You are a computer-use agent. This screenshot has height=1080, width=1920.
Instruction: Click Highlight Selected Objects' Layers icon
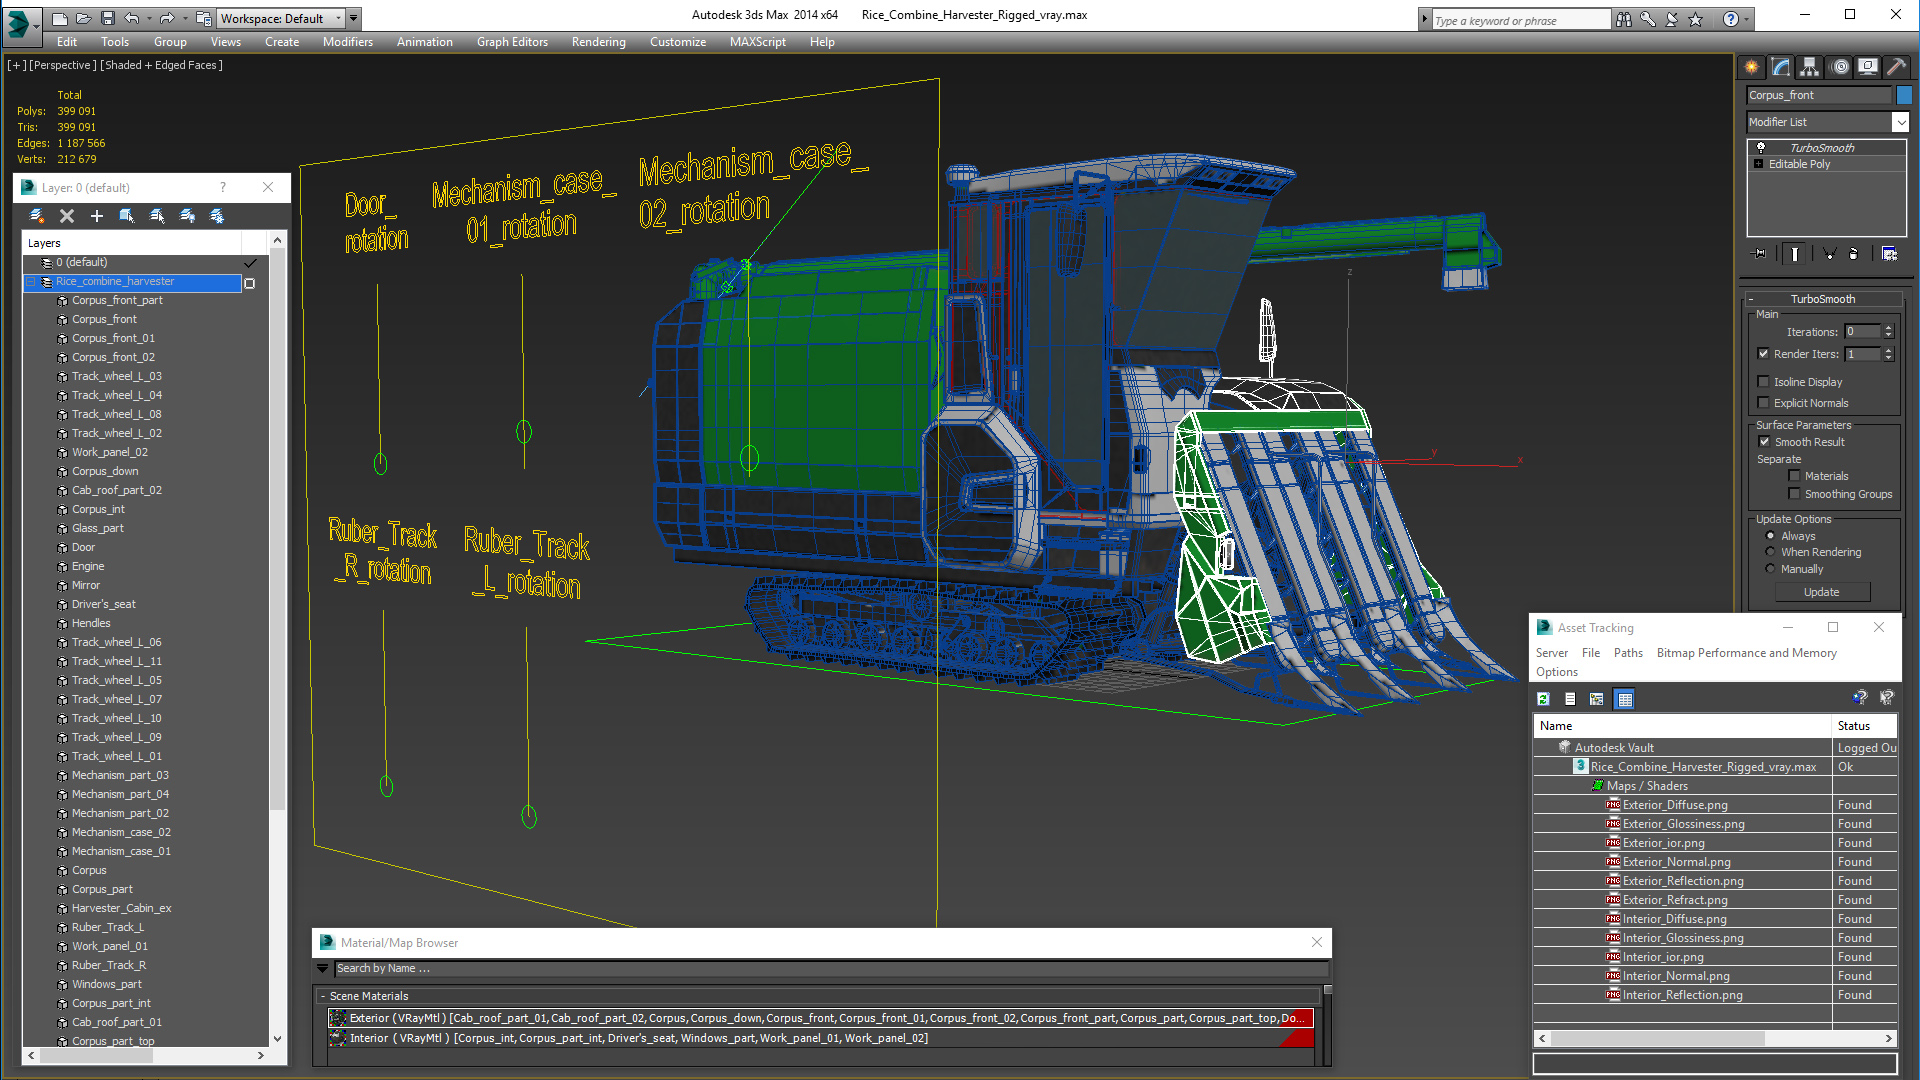(x=157, y=215)
